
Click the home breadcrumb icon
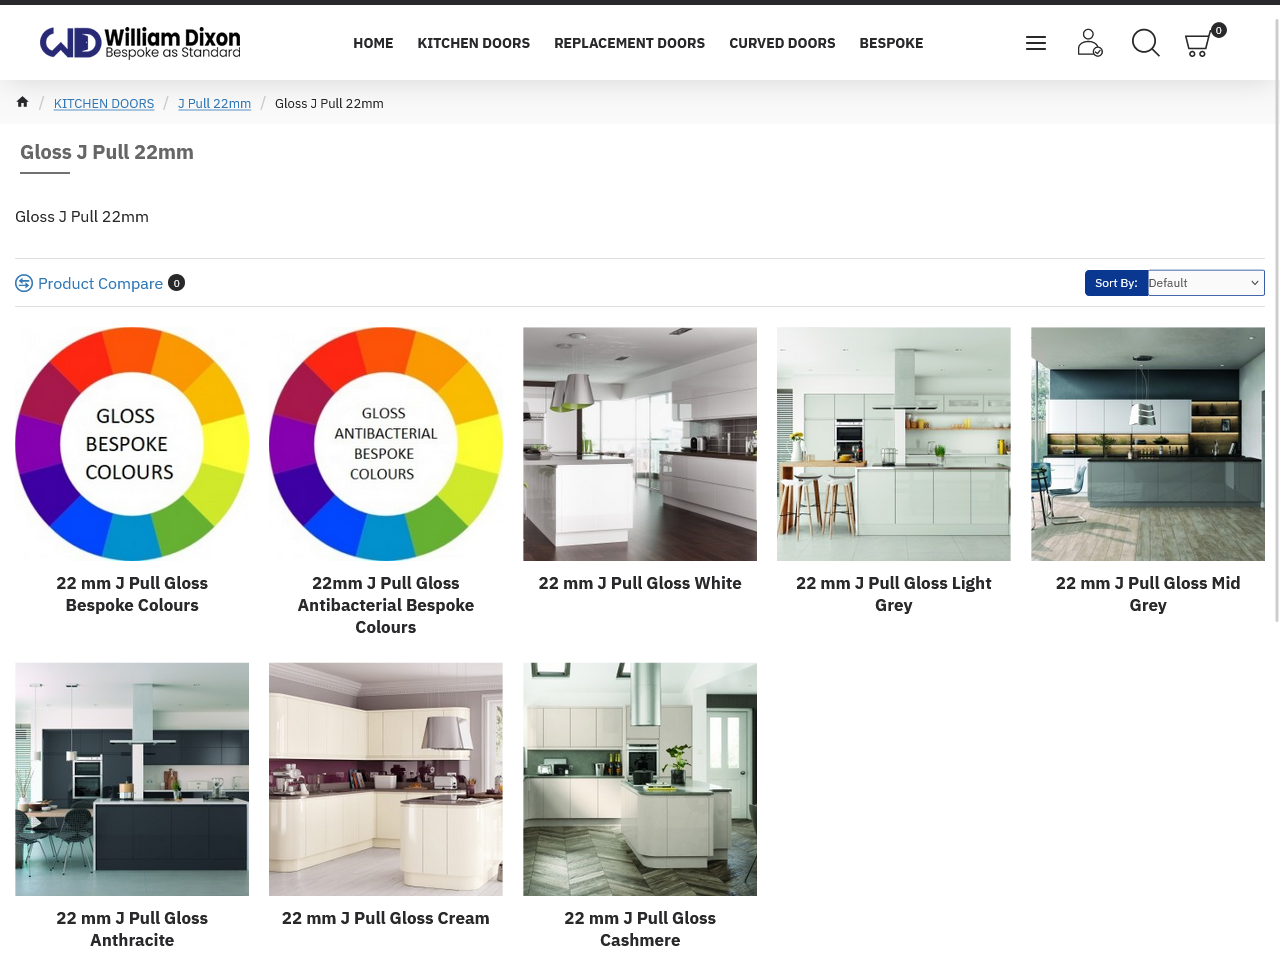pyautogui.click(x=22, y=102)
